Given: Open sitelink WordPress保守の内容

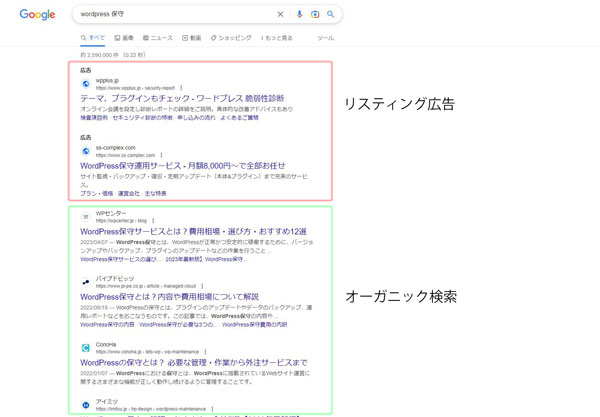Looking at the screenshot, I should (x=107, y=324).
